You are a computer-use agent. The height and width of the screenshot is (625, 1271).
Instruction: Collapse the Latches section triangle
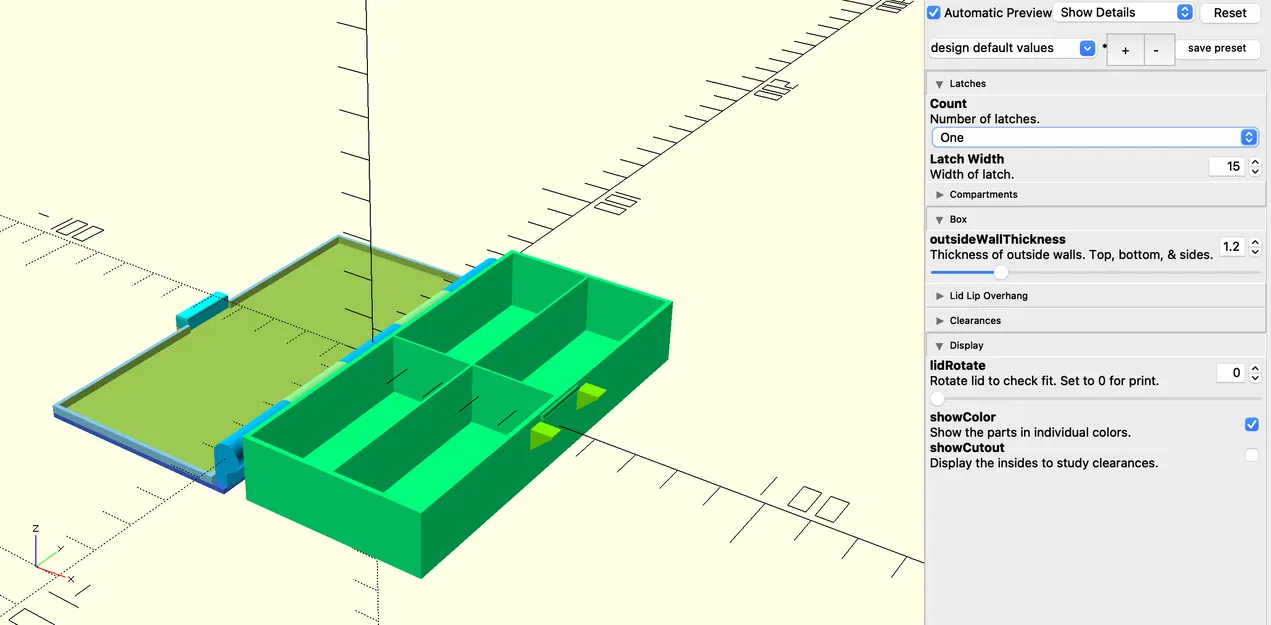pyautogui.click(x=939, y=83)
